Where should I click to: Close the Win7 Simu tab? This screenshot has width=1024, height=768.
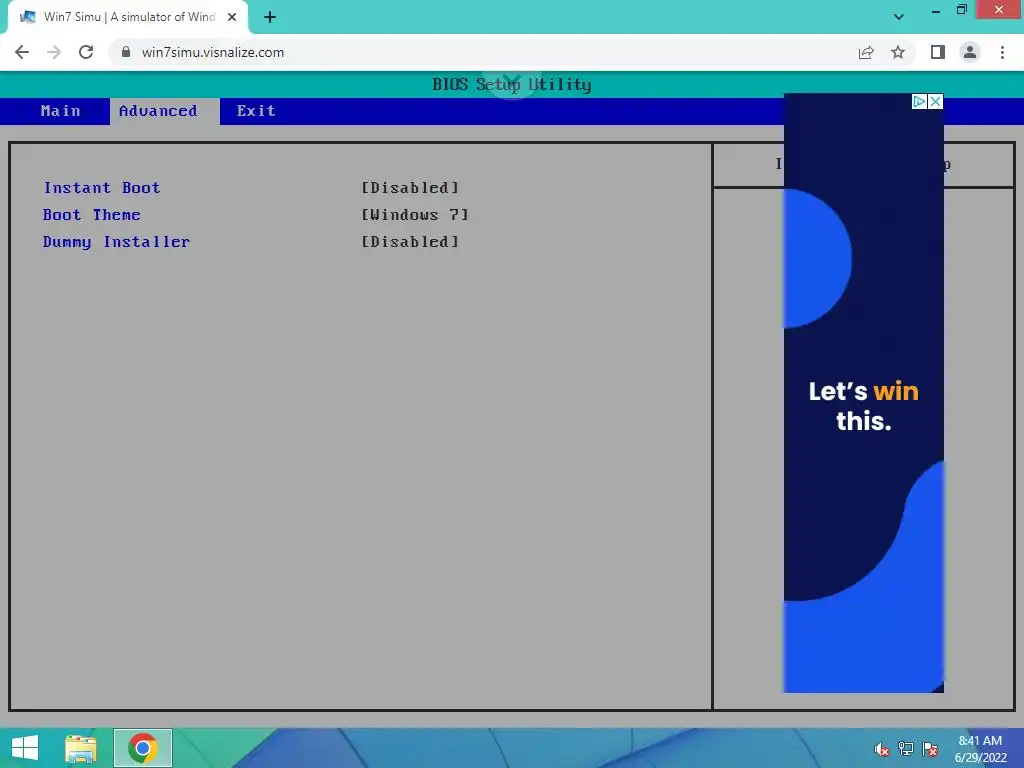tap(232, 17)
